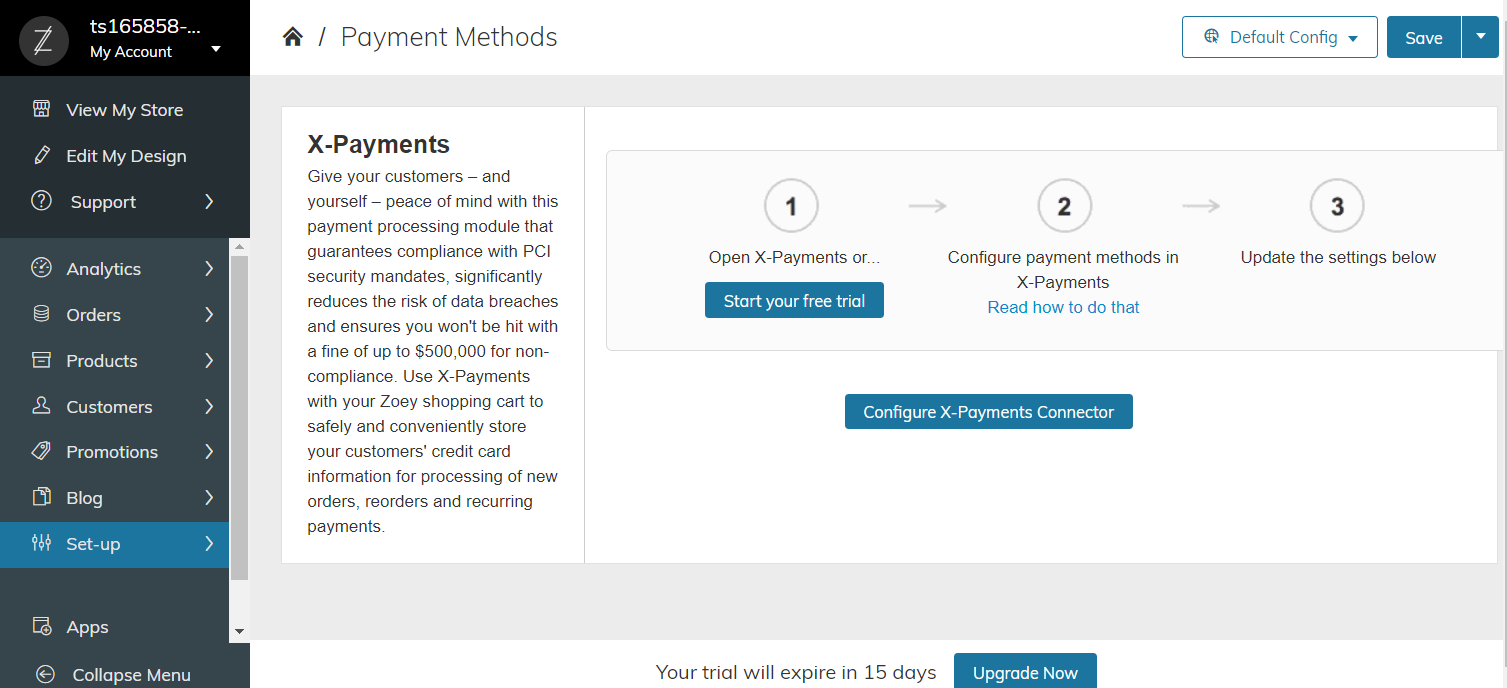Expand the Products submenu chevron
Screen dimensions: 1507x688
(209, 360)
